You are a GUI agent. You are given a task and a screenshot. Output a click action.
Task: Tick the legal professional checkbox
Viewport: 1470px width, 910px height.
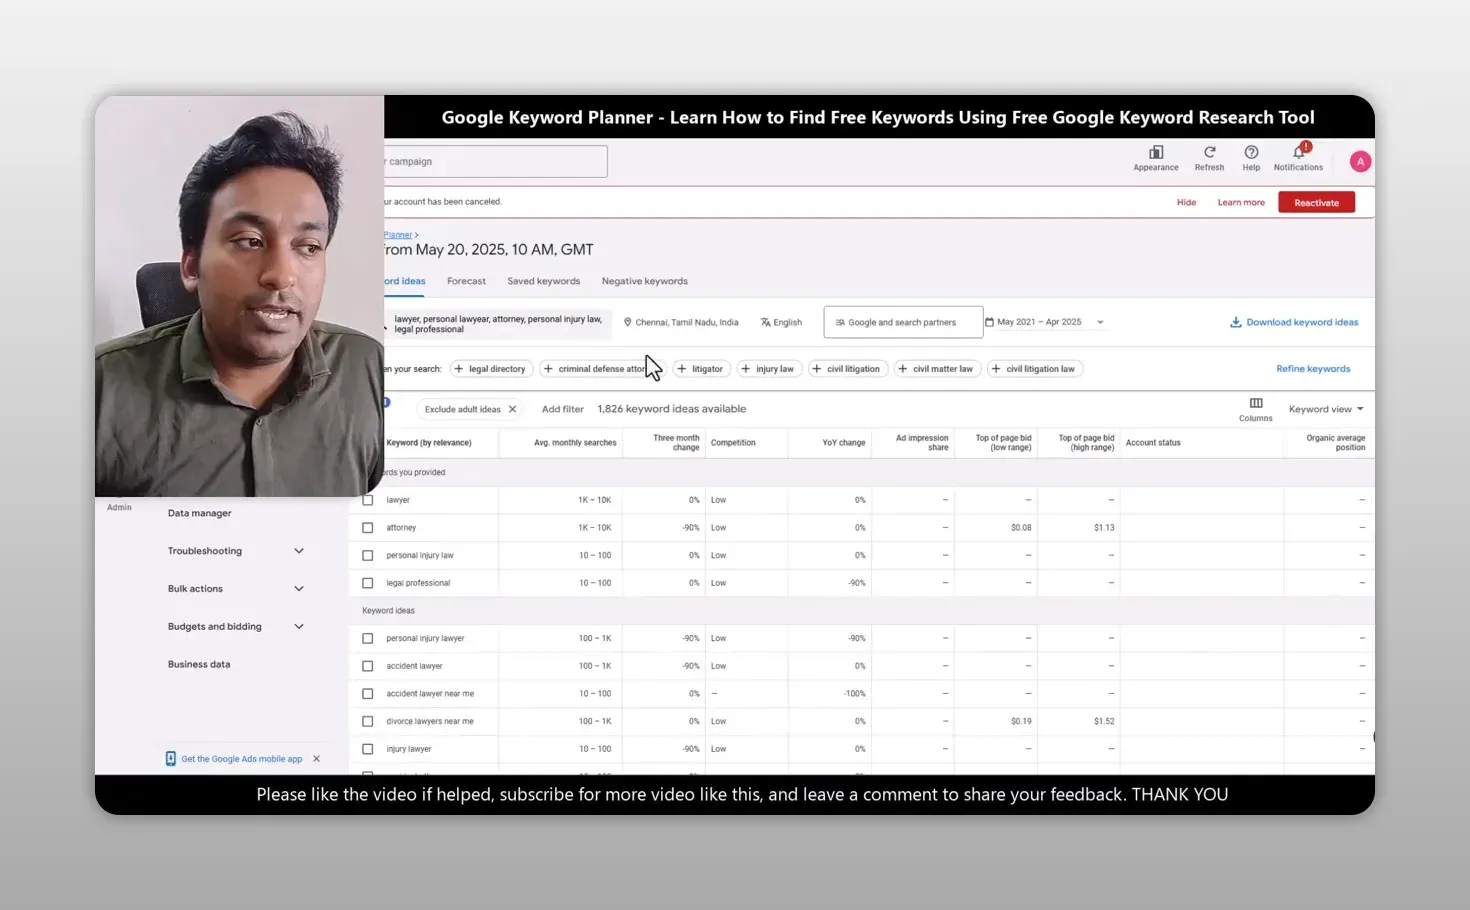click(367, 583)
